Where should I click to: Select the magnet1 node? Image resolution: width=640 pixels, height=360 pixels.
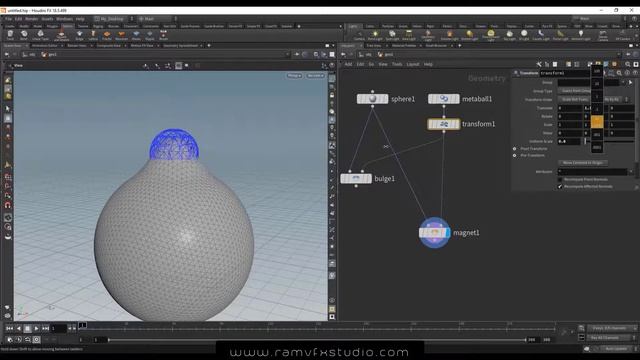[435, 232]
